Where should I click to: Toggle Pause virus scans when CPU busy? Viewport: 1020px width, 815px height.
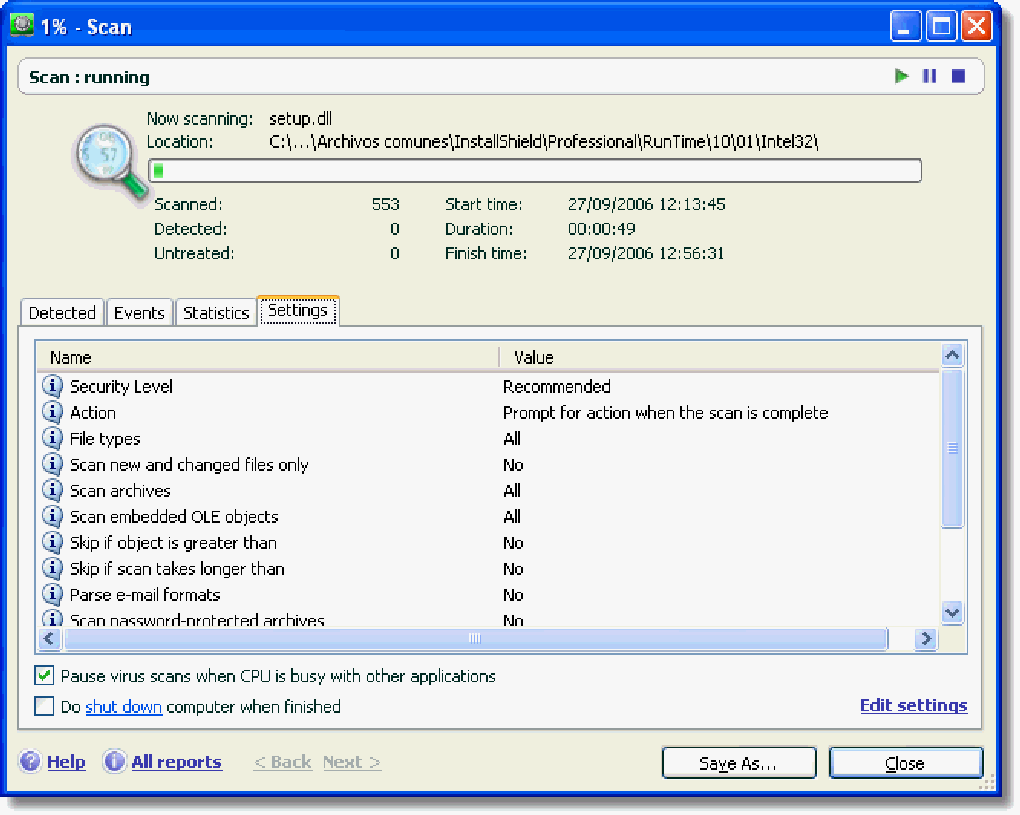tap(44, 676)
